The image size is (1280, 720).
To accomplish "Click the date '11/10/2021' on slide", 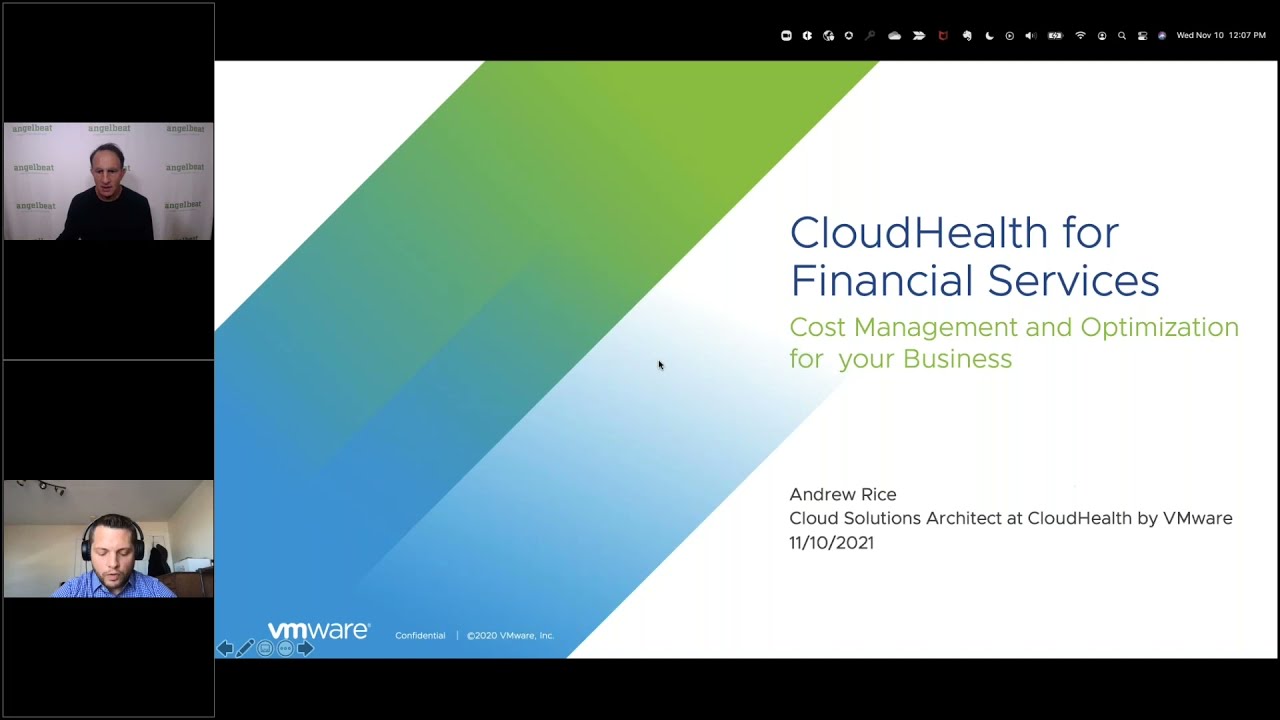I will [x=831, y=542].
